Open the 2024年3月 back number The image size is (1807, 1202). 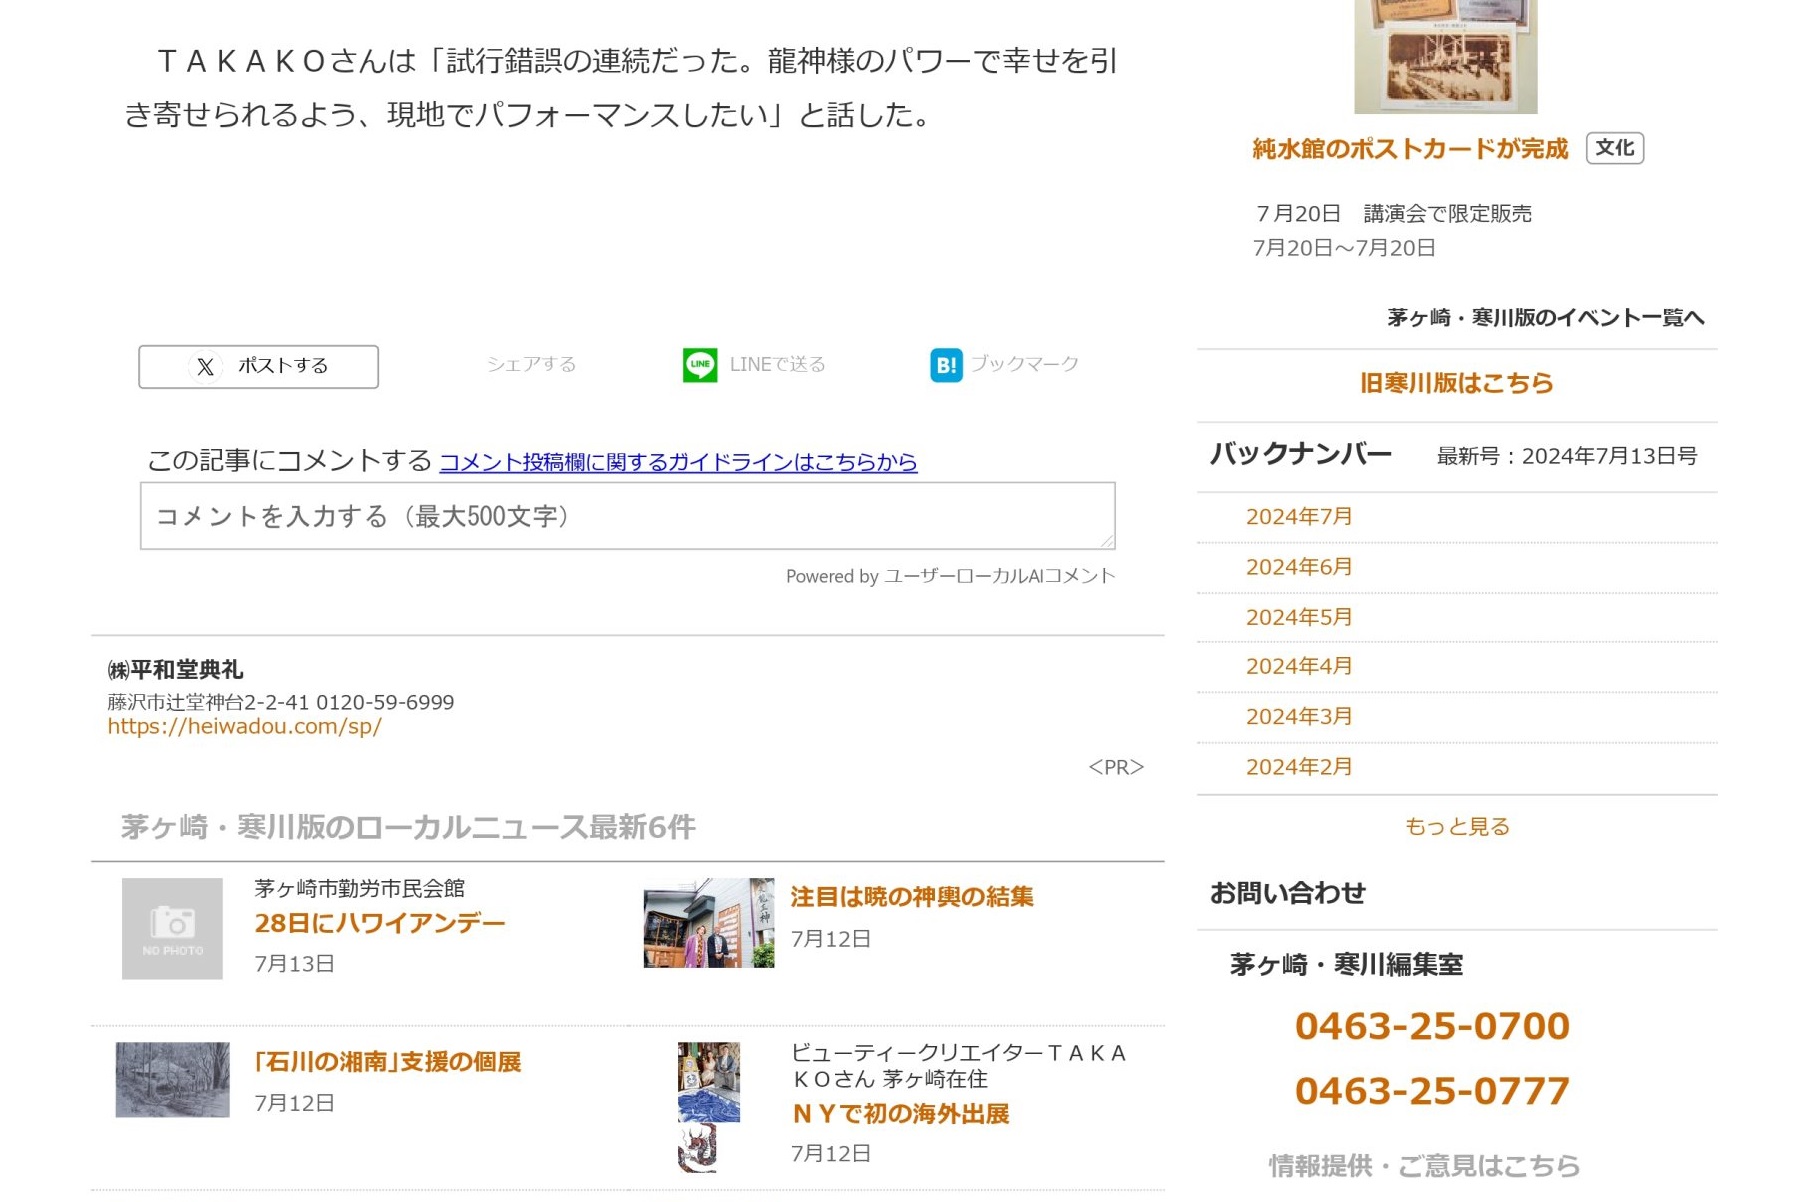pos(1299,716)
